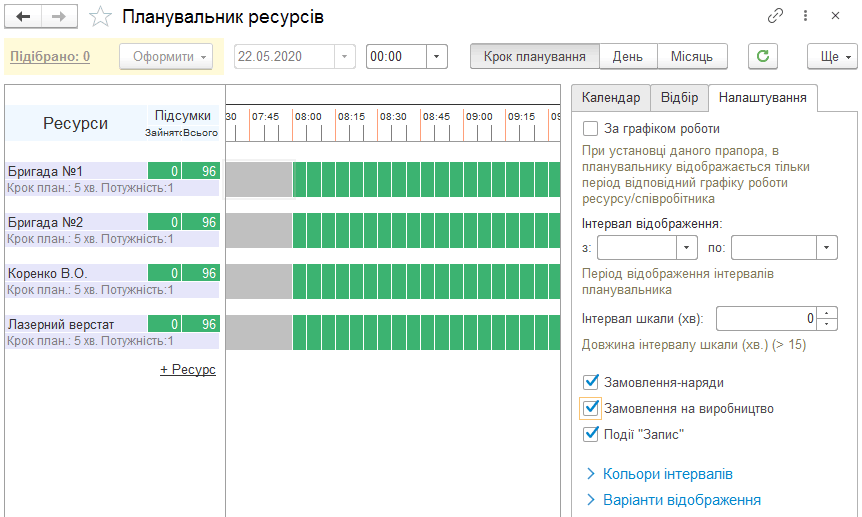862x517 pixels.
Task: Select the Крок планування view
Action: coord(534,57)
